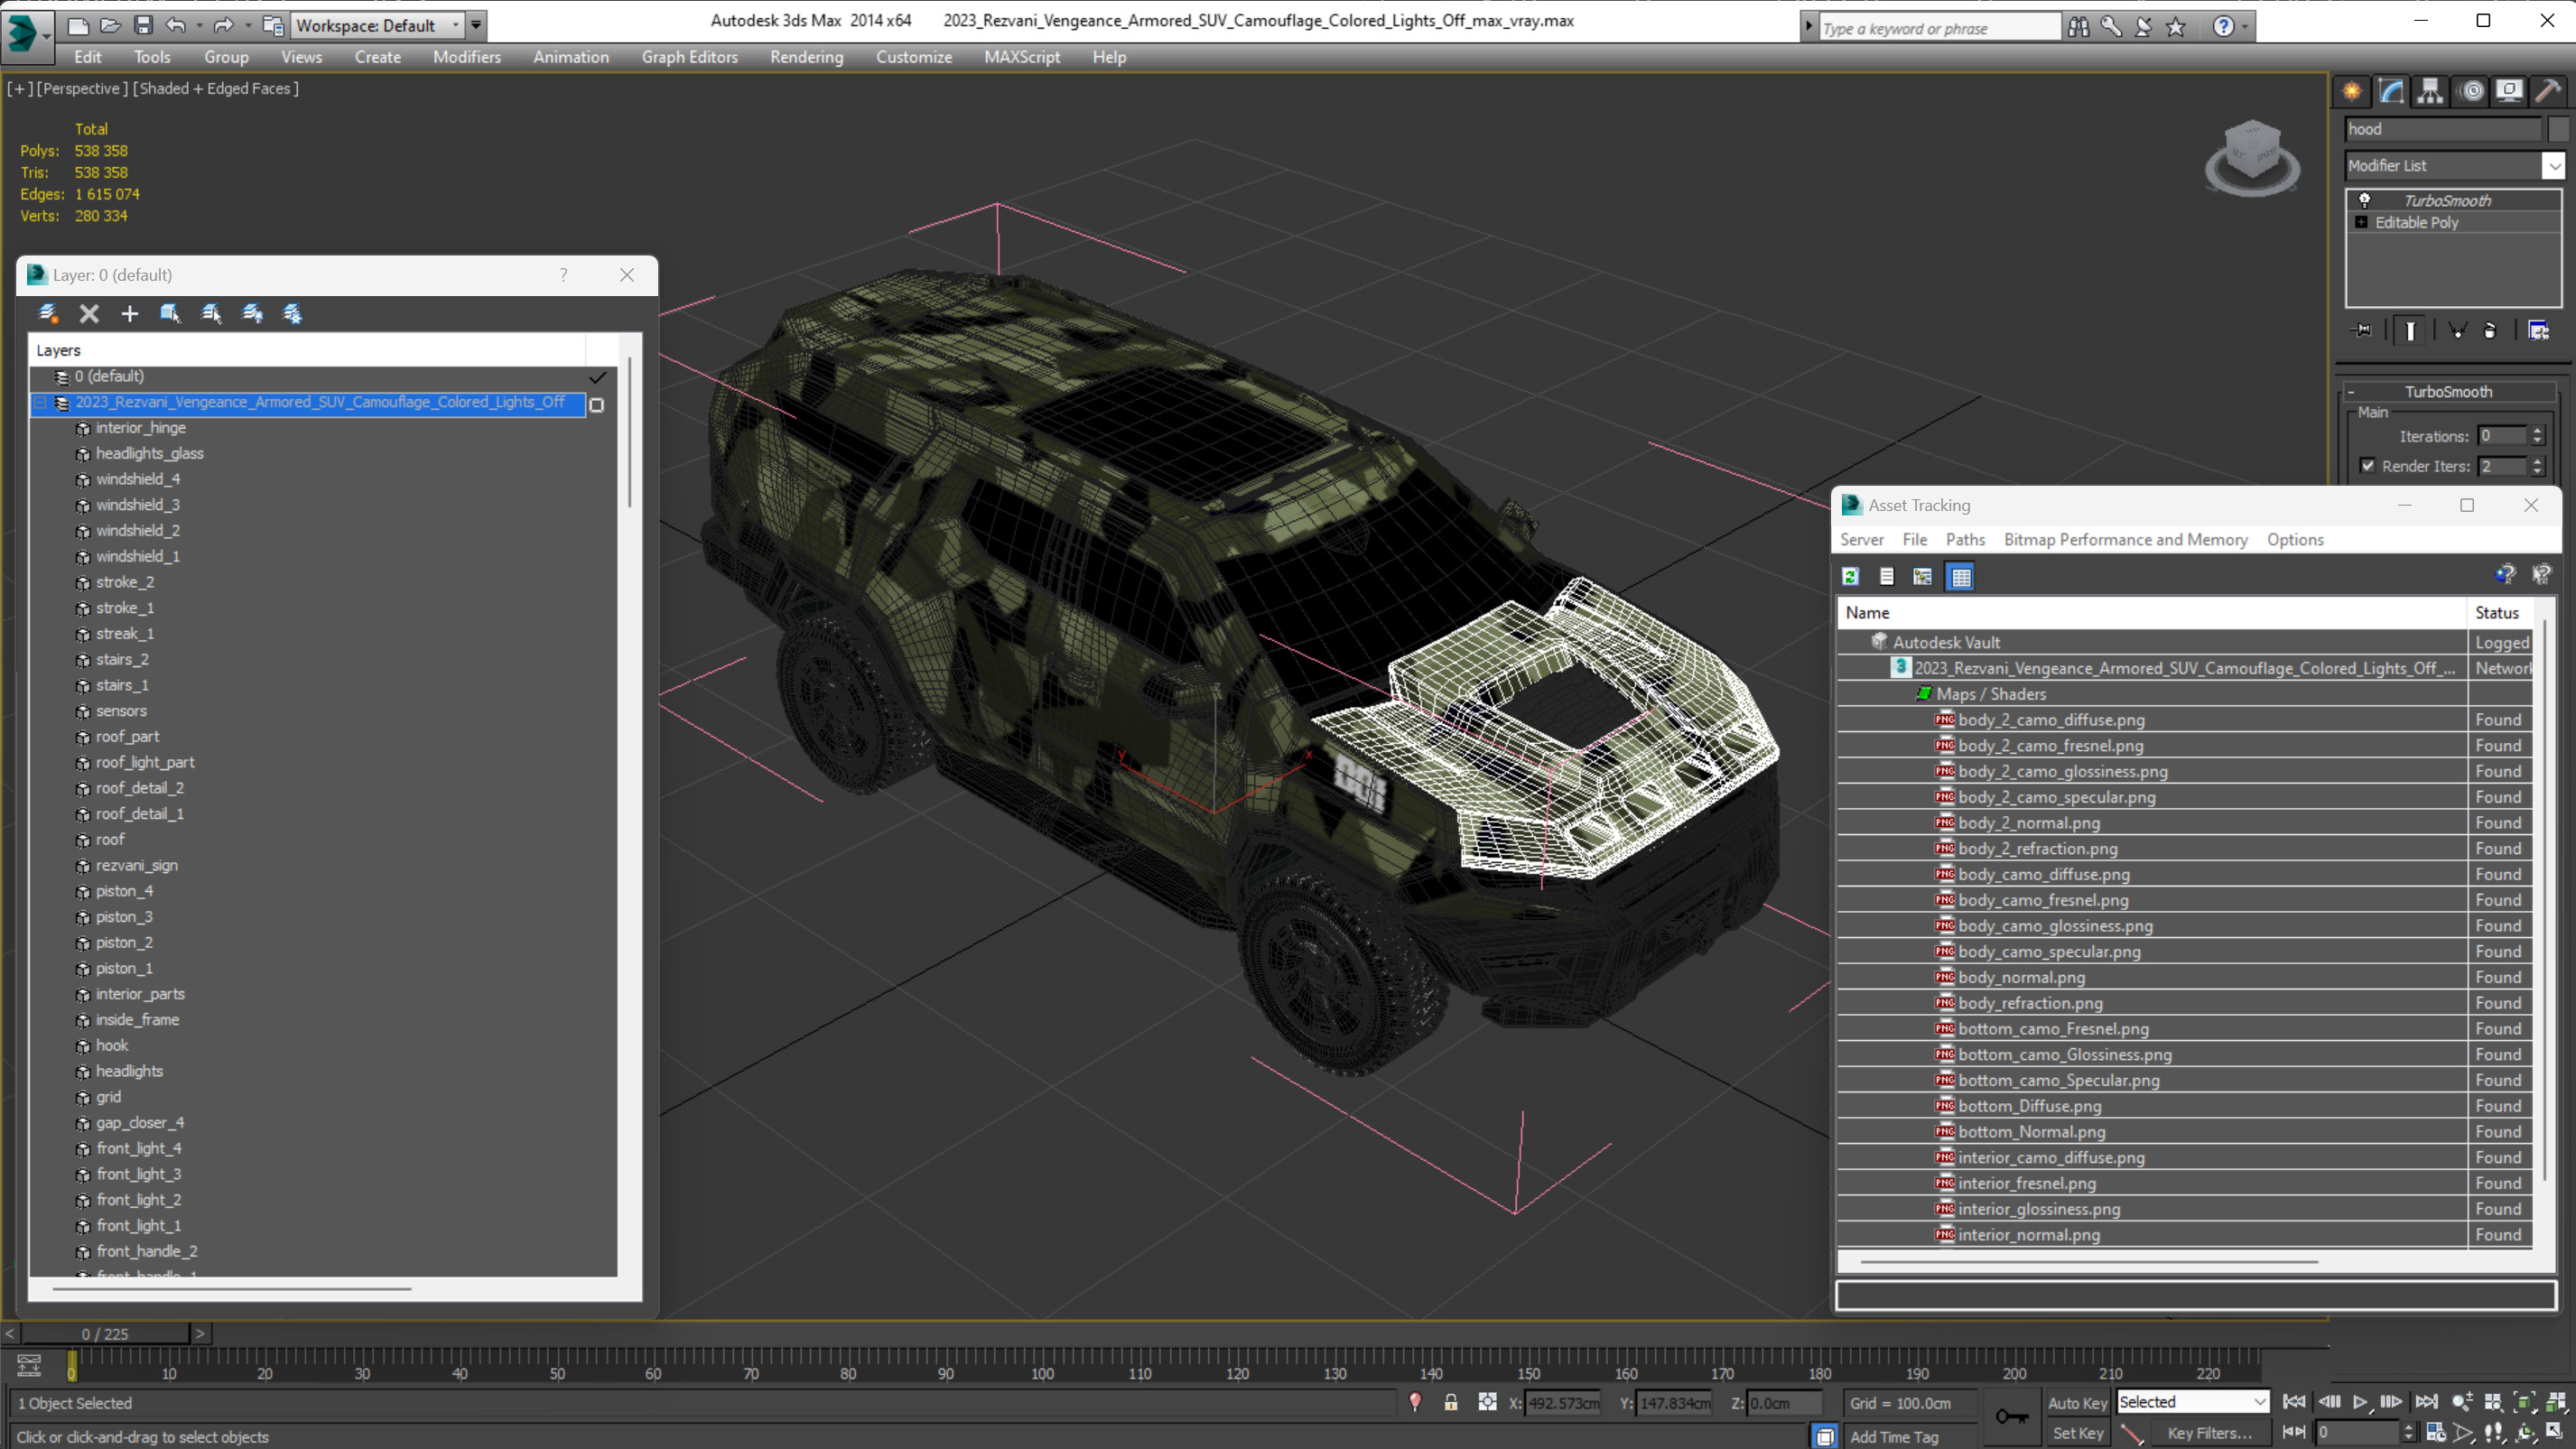This screenshot has height=1449, width=2576.
Task: Click the Create New Layer icon in the Layer dialog
Action: coord(47,314)
